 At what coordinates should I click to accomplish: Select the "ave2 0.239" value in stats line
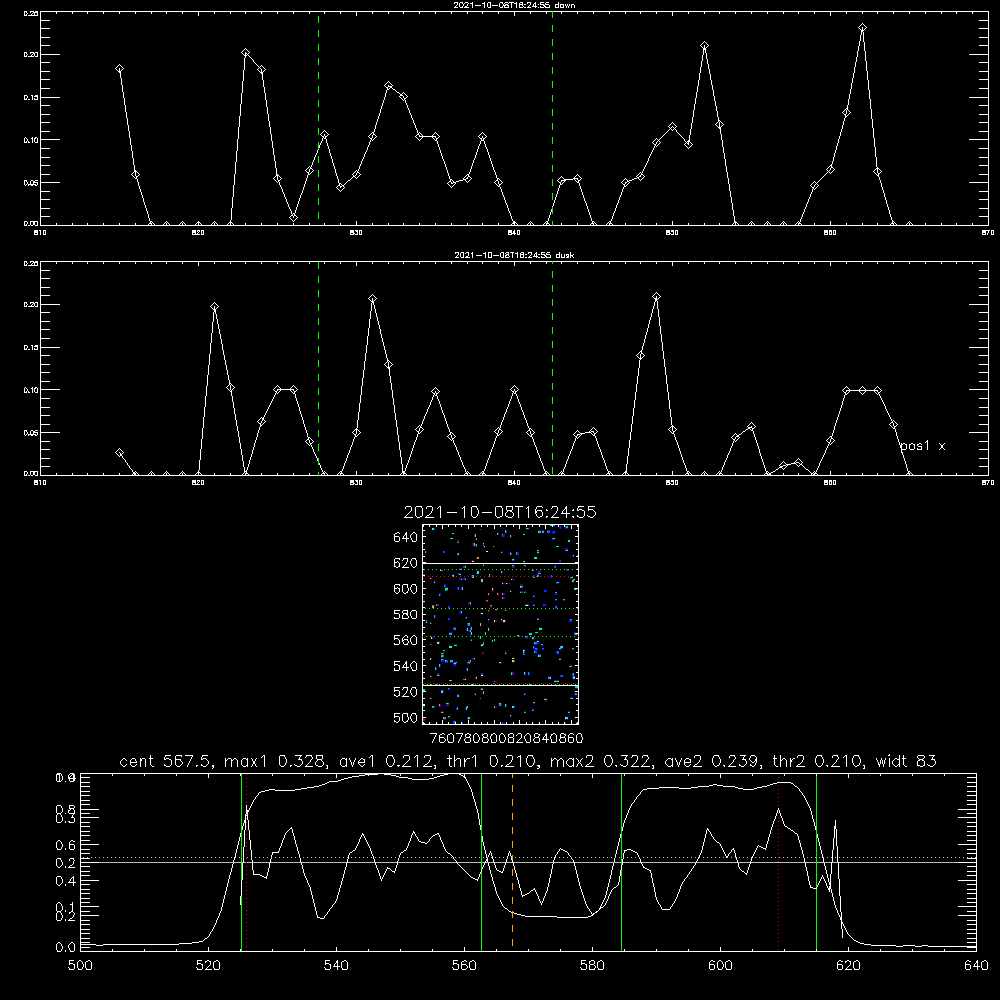[711, 761]
